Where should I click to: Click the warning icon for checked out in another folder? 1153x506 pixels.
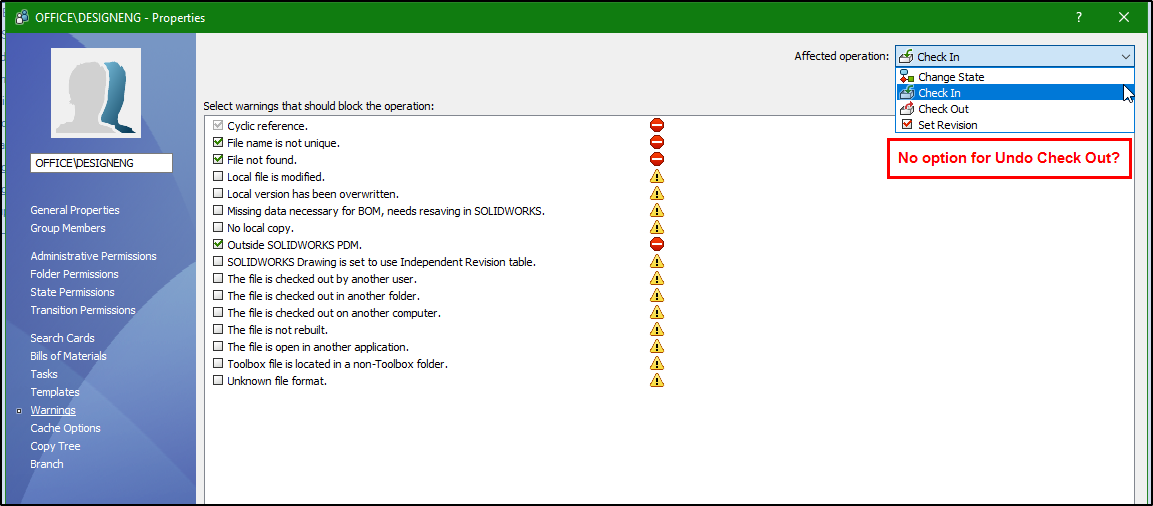(x=657, y=295)
